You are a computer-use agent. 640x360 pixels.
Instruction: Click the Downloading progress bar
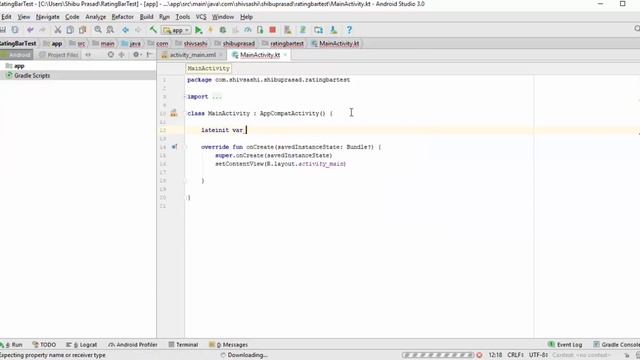(438, 355)
